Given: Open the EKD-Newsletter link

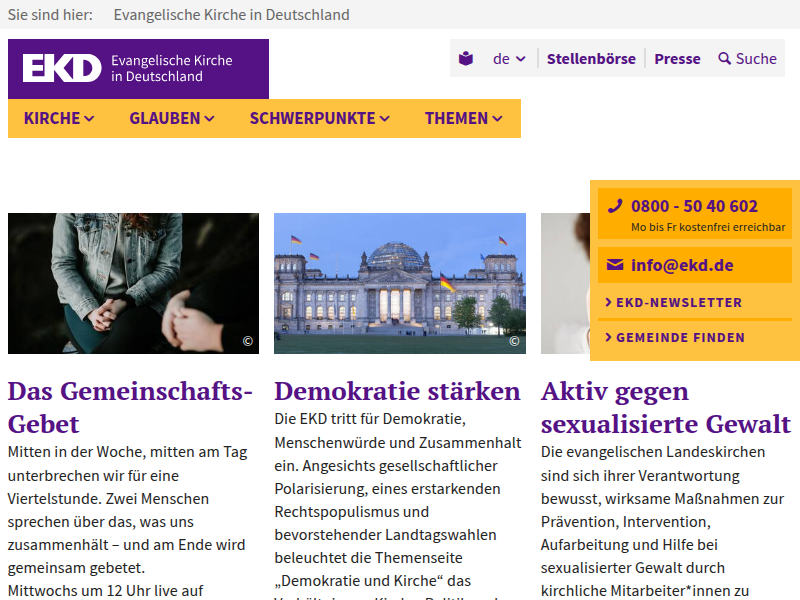Looking at the screenshot, I should pos(679,303).
